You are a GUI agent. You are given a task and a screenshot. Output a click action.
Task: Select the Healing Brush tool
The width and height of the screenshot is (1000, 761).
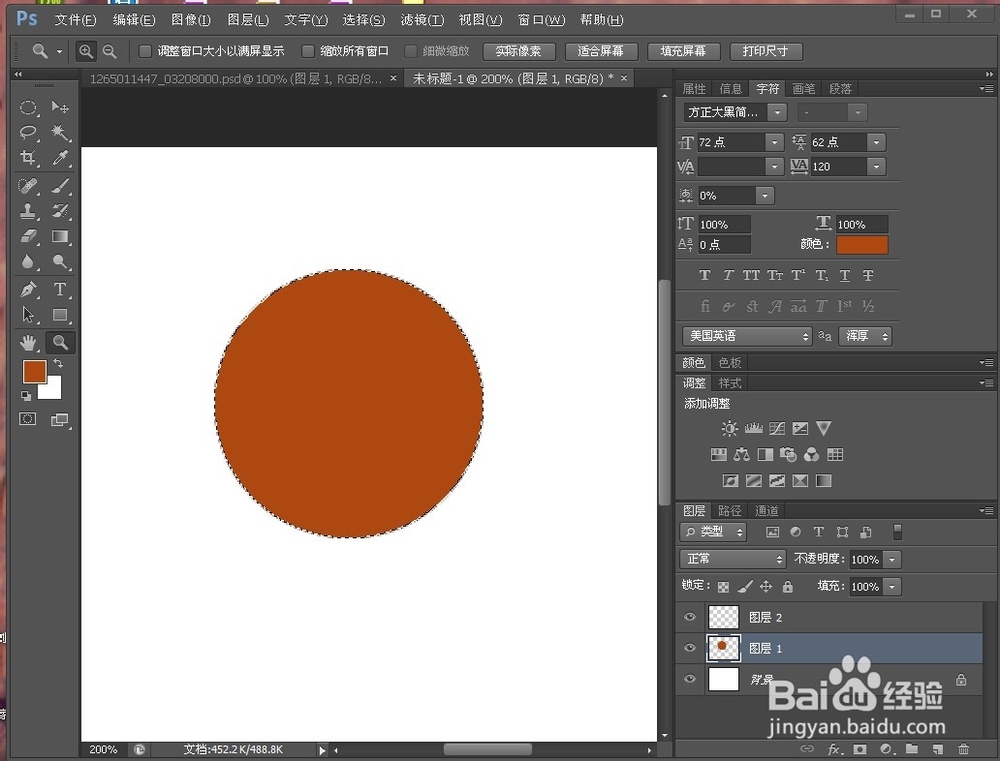tap(27, 186)
